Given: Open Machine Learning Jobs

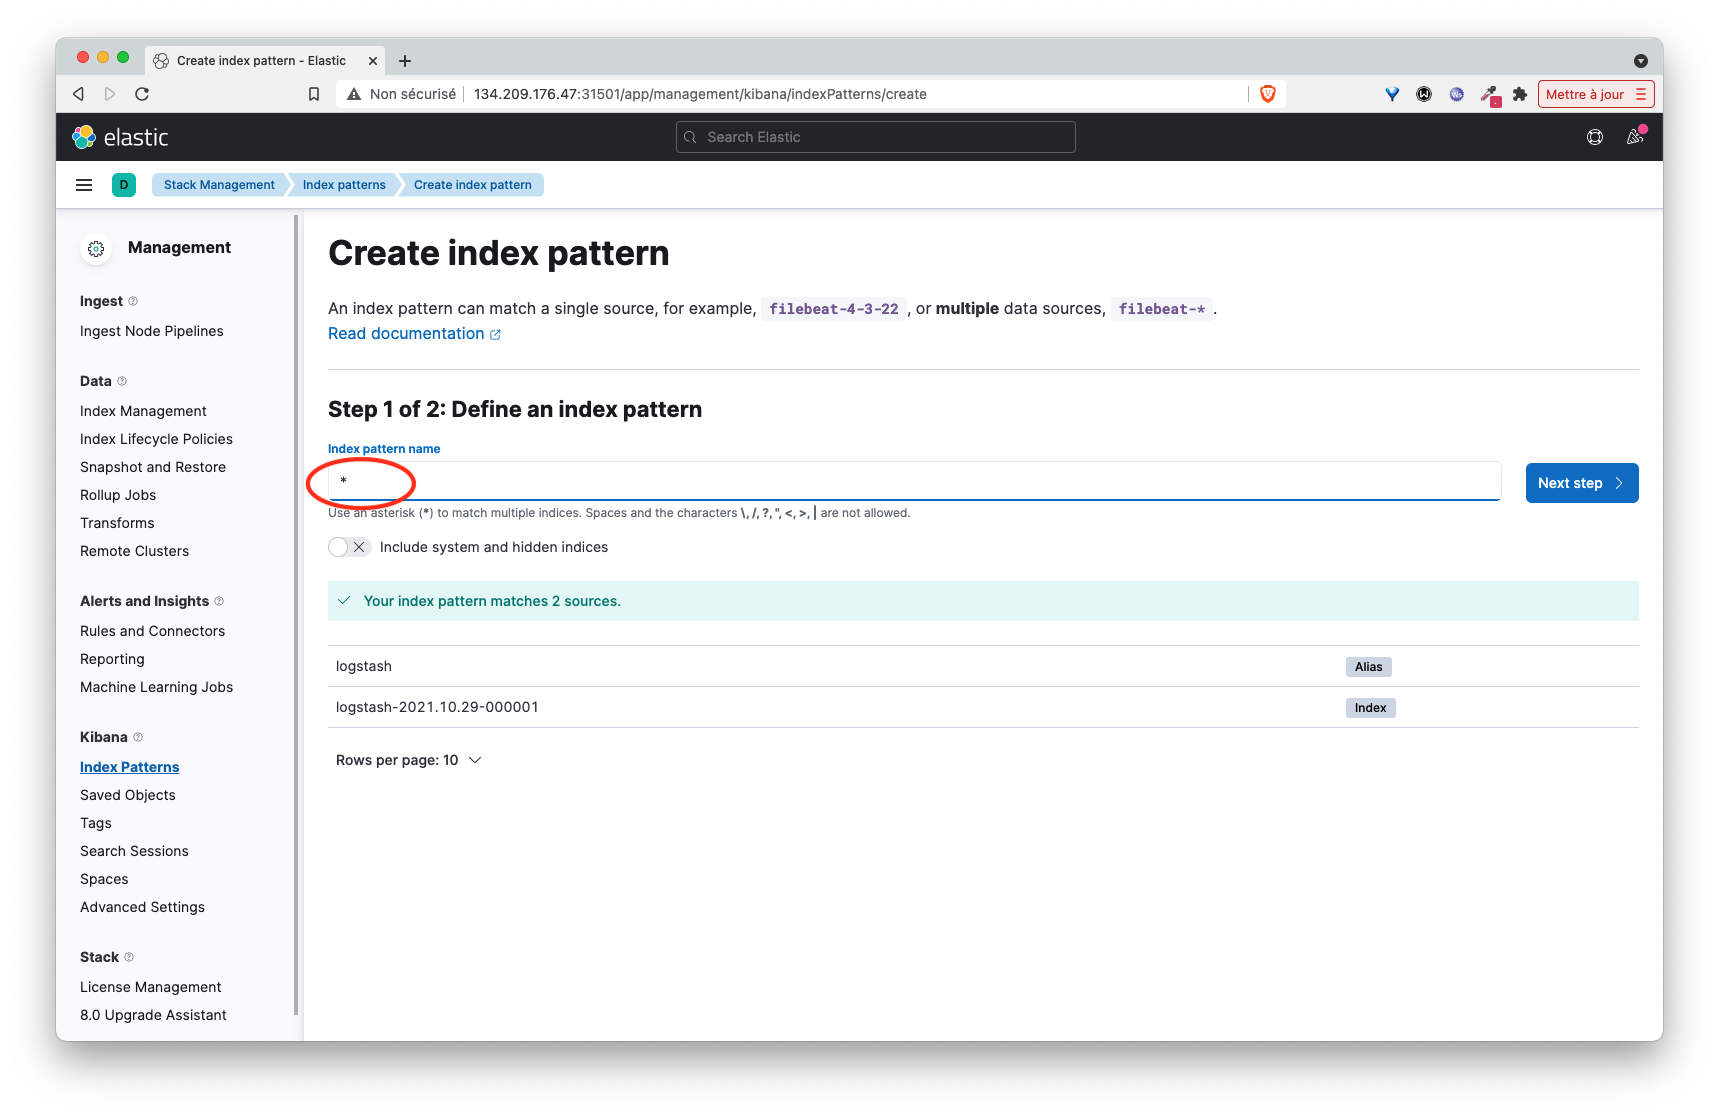Looking at the screenshot, I should point(156,687).
